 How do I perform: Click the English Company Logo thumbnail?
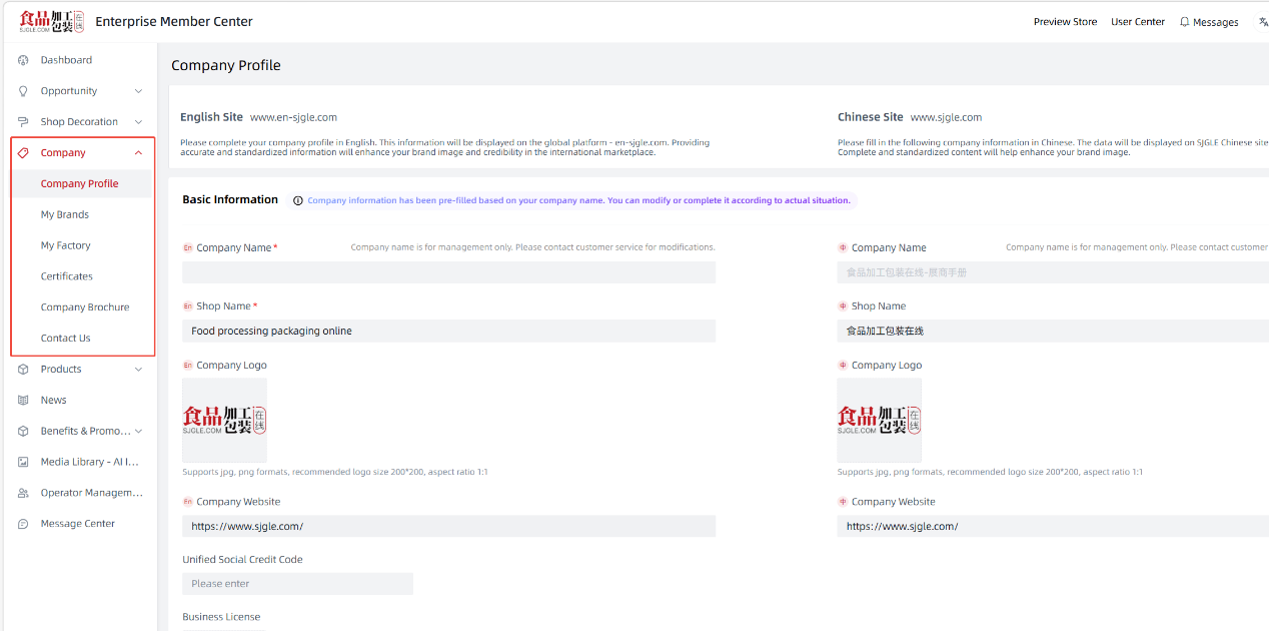tap(224, 420)
